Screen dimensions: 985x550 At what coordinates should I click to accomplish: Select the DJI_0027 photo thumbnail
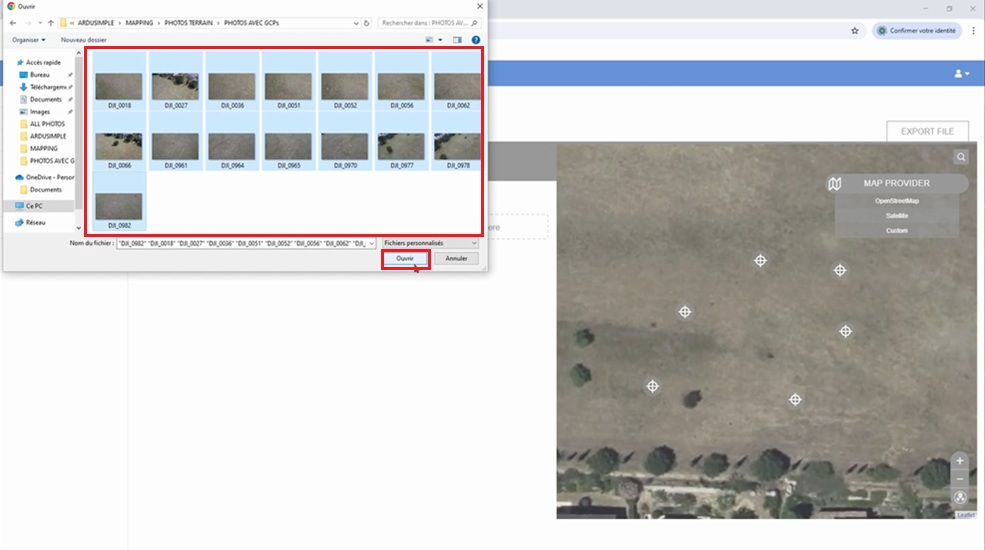click(175, 87)
